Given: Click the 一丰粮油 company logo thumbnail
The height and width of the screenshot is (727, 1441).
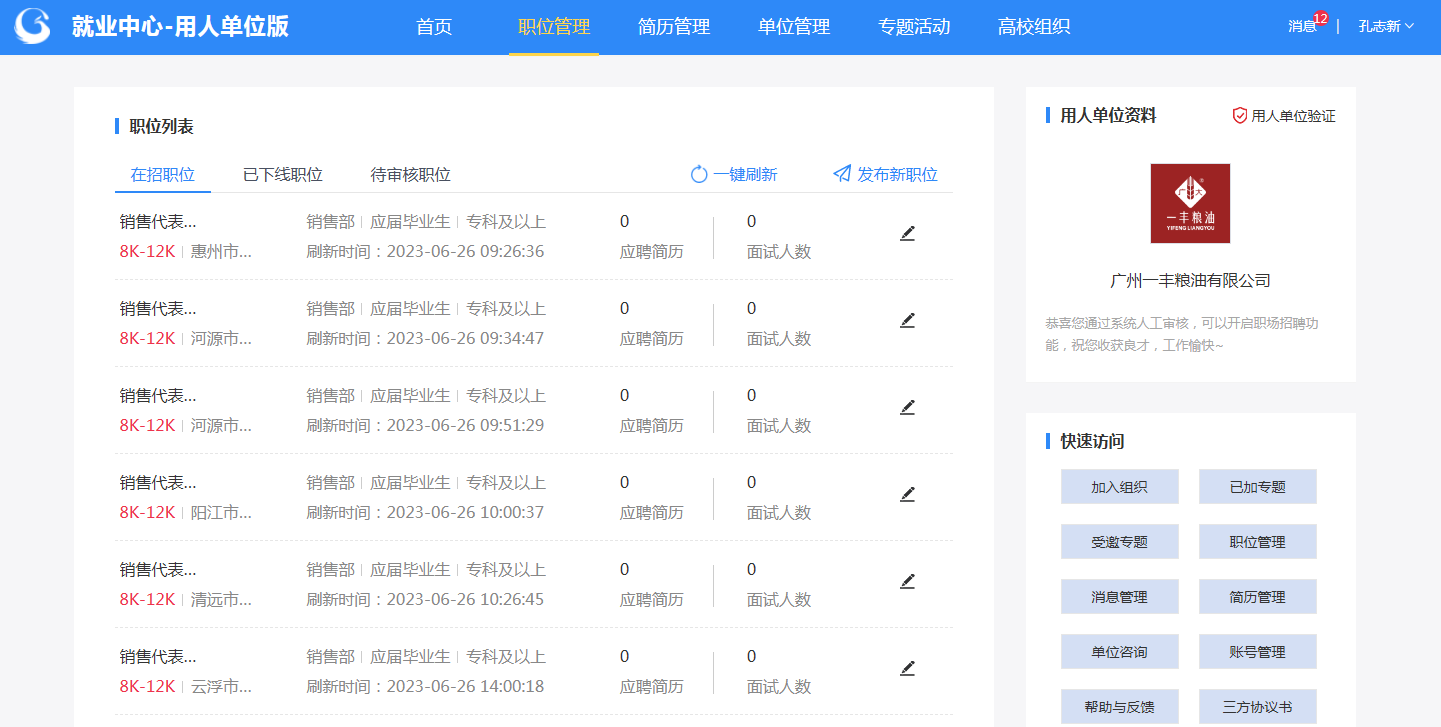Looking at the screenshot, I should [x=1190, y=204].
